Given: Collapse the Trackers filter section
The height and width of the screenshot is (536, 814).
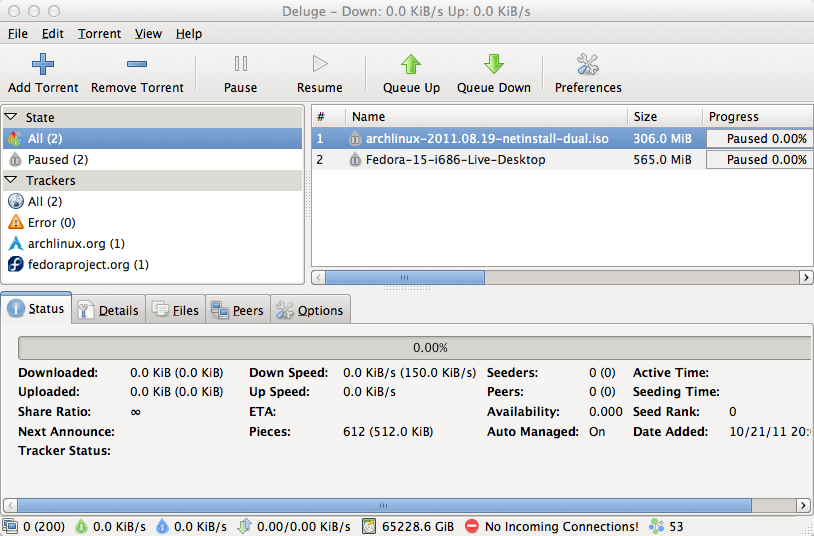Looking at the screenshot, I should pos(11,180).
